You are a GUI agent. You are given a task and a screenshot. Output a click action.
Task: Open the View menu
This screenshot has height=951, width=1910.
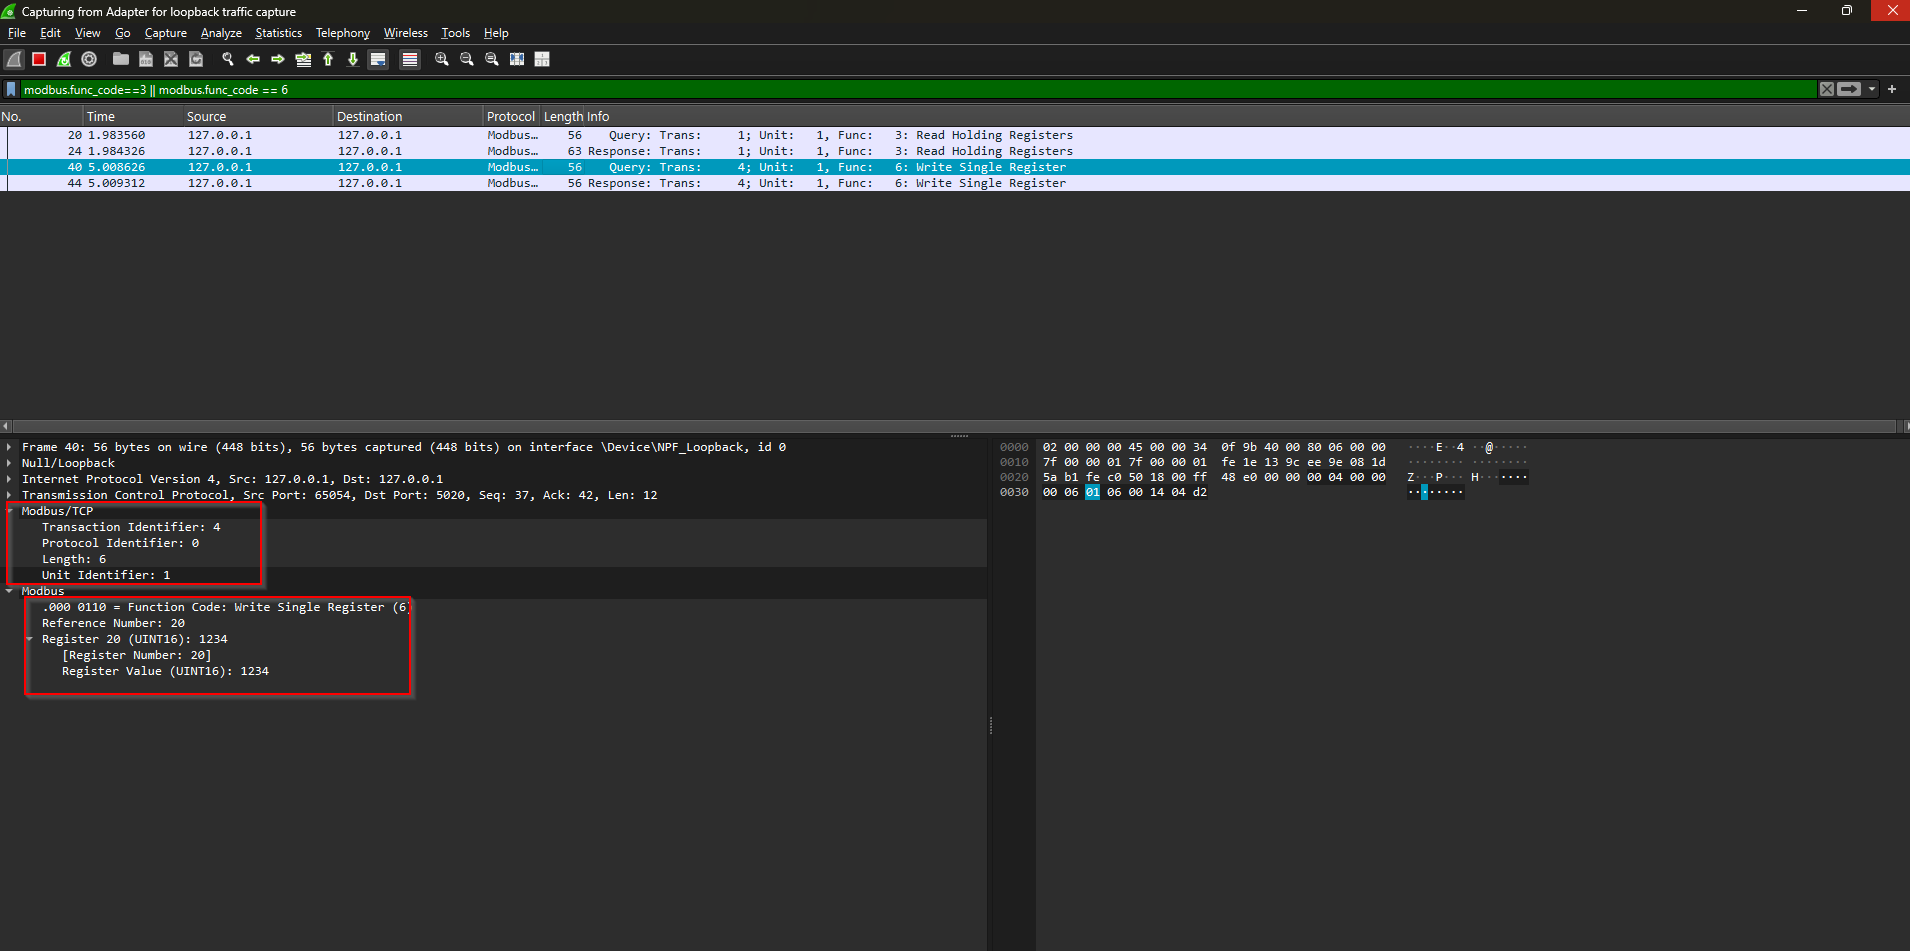click(x=88, y=33)
